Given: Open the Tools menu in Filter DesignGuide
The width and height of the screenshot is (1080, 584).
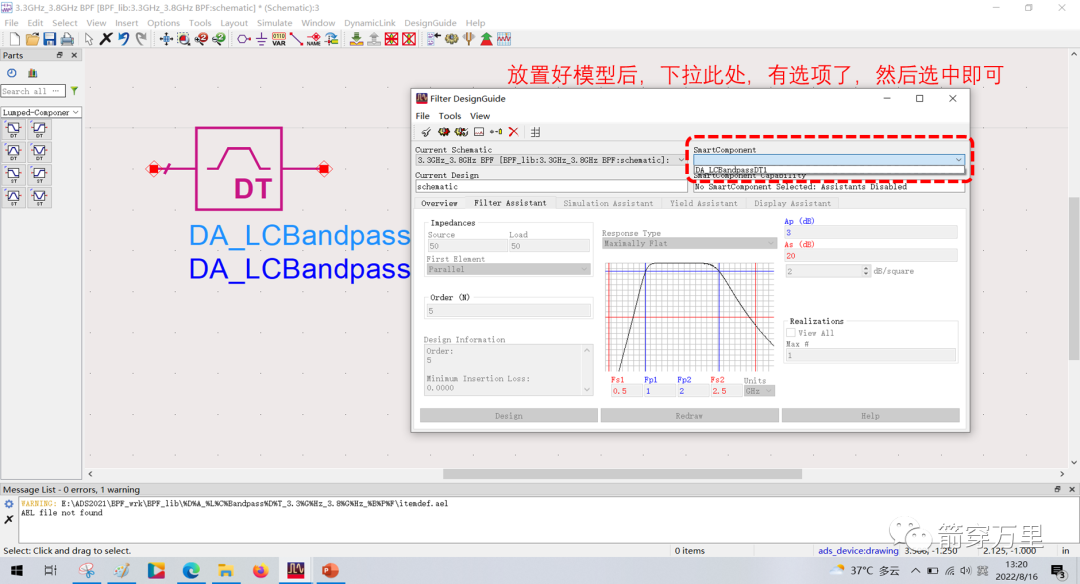Looking at the screenshot, I should pos(450,116).
